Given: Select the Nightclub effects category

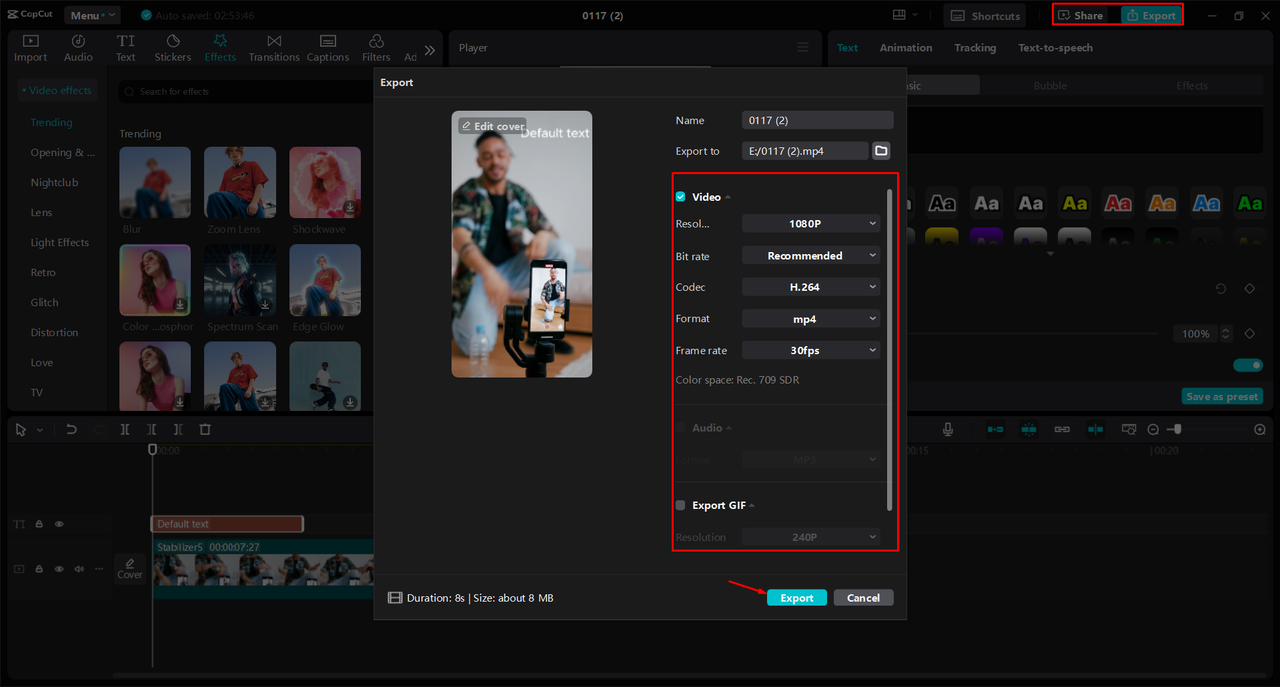Looking at the screenshot, I should tap(54, 183).
